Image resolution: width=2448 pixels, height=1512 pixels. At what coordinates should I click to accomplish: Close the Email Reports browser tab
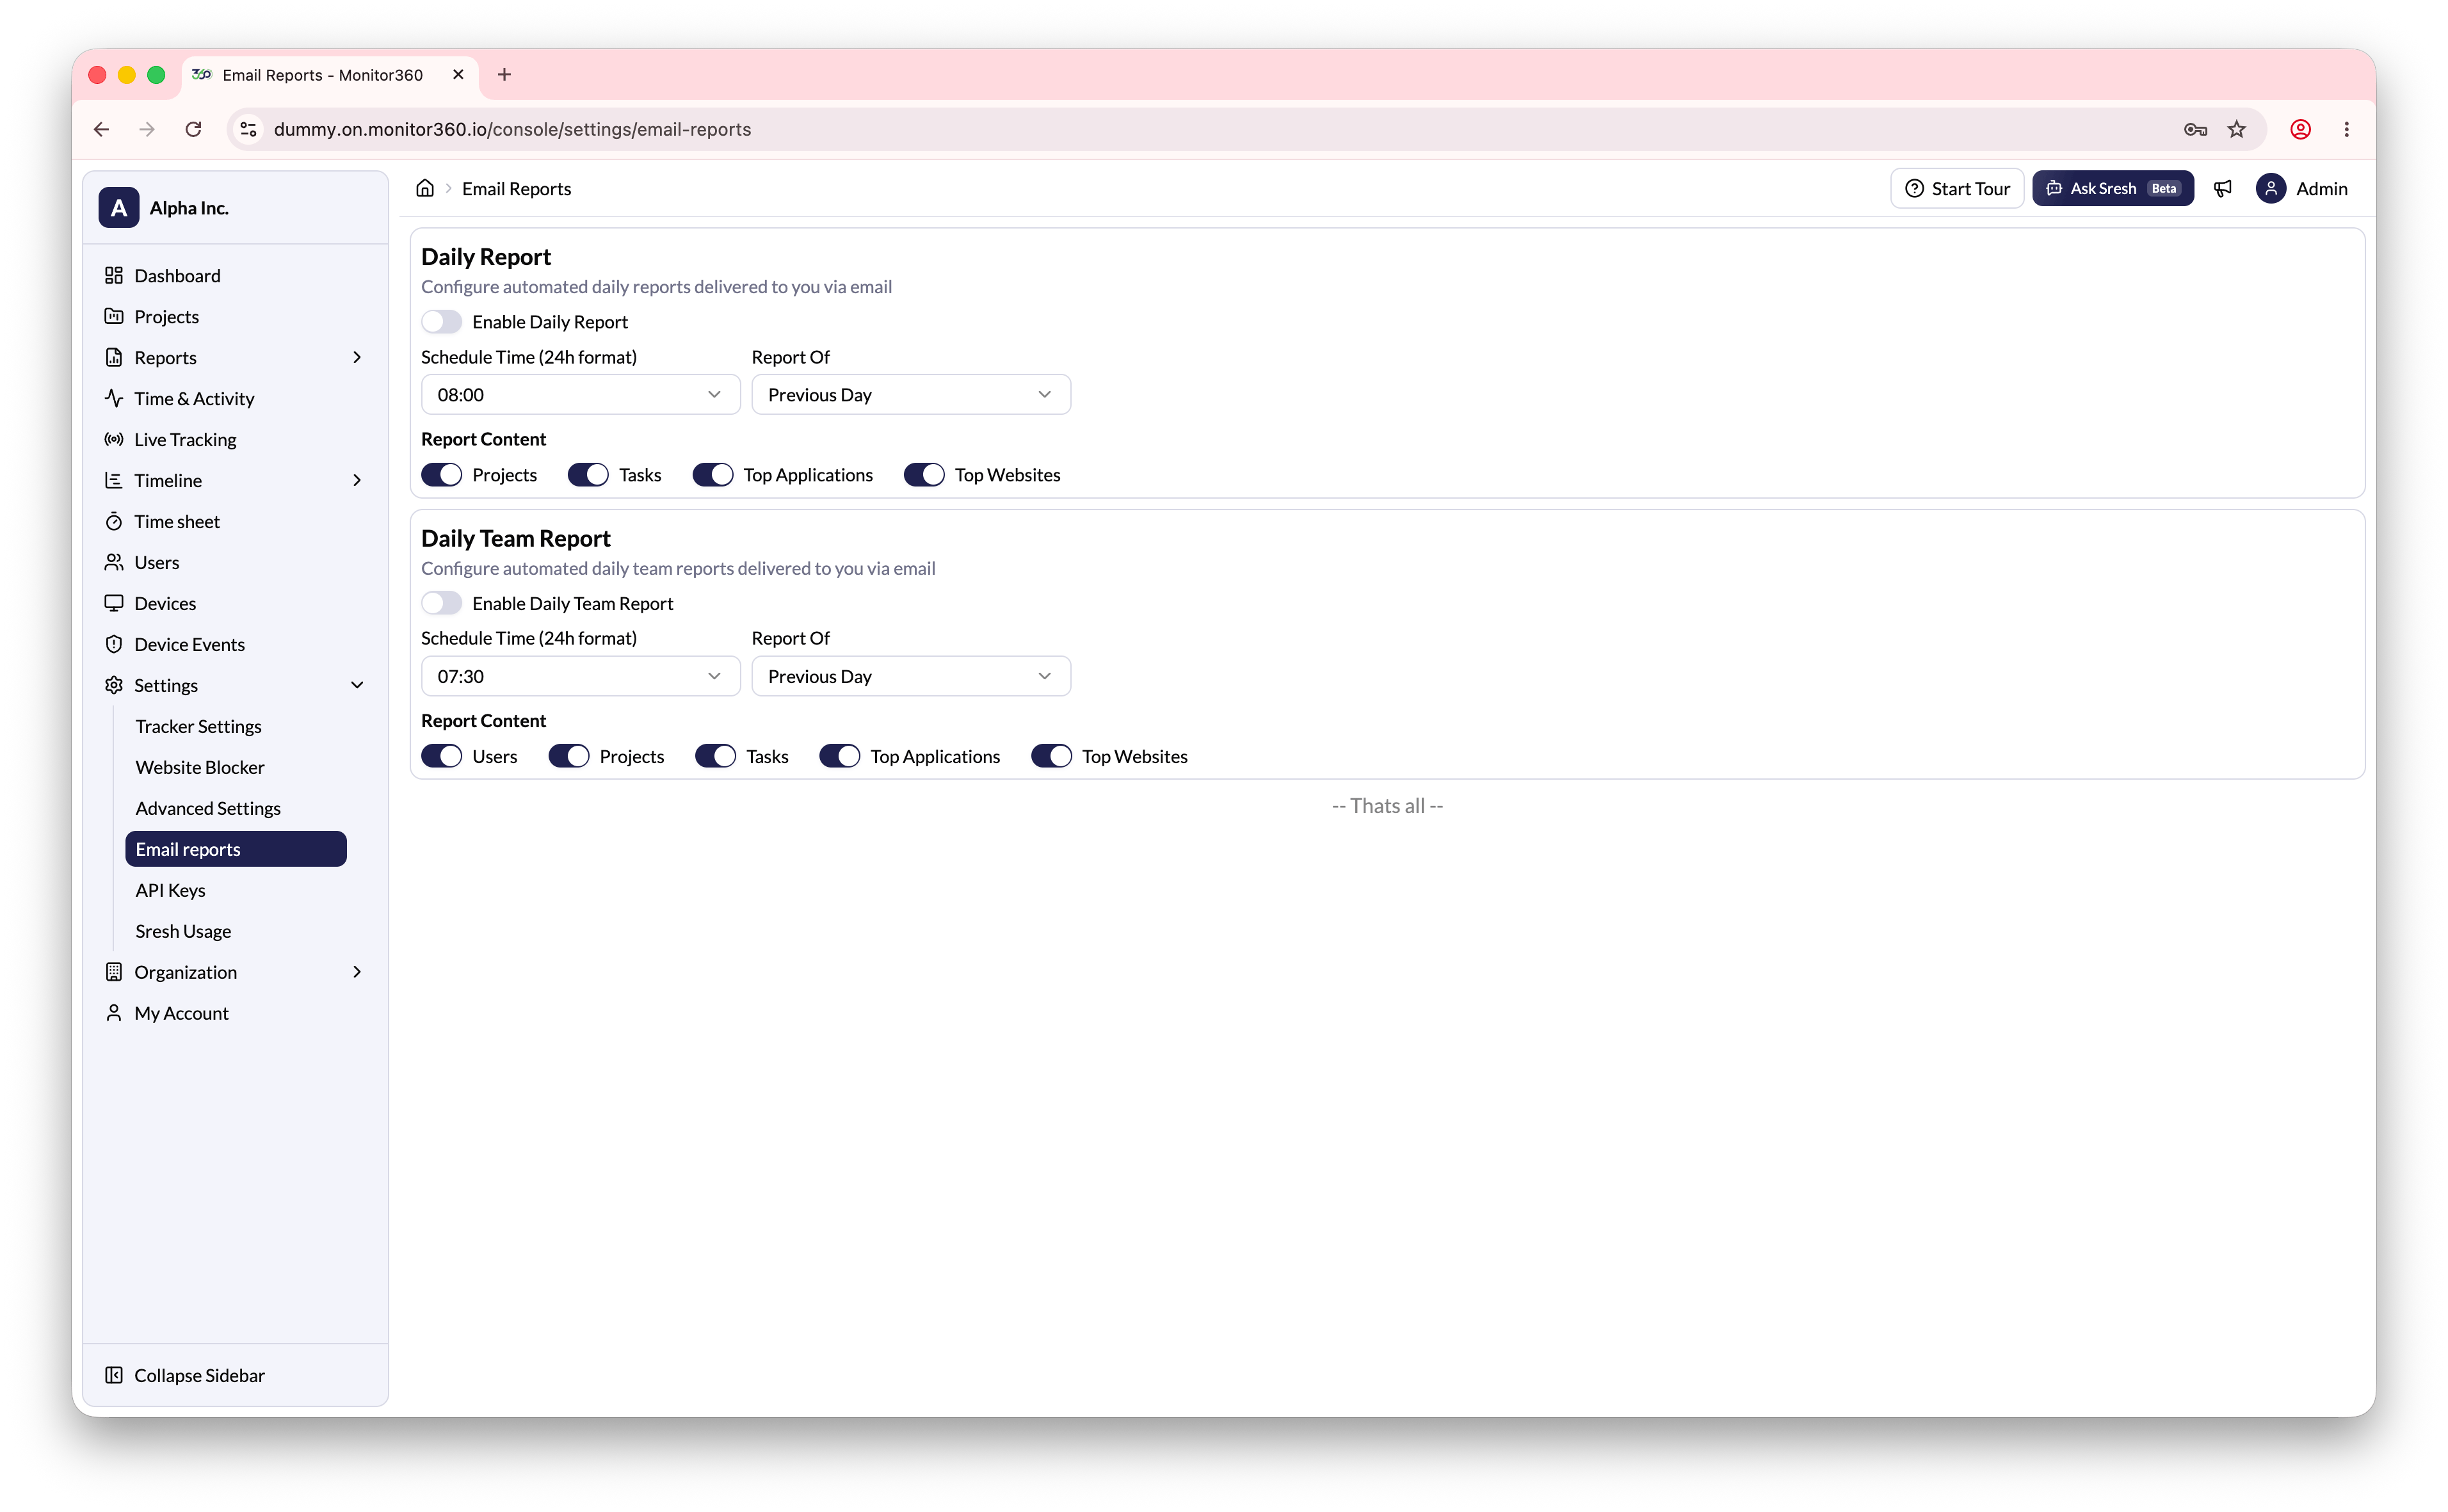(x=458, y=74)
